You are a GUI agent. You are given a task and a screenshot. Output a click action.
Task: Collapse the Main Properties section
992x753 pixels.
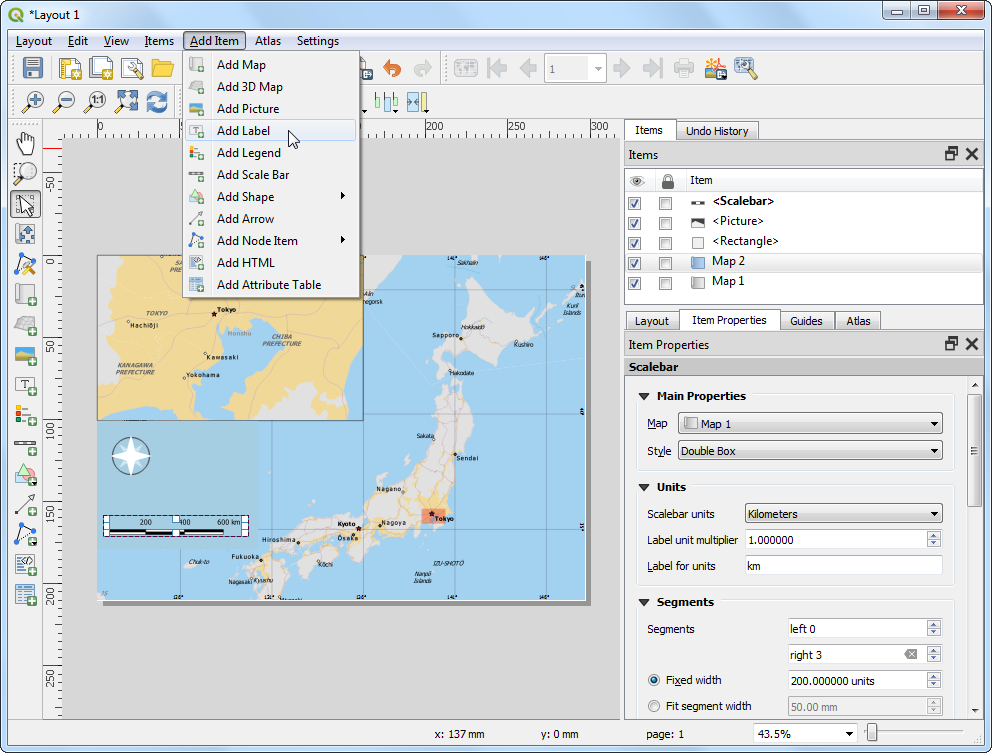click(x=644, y=396)
